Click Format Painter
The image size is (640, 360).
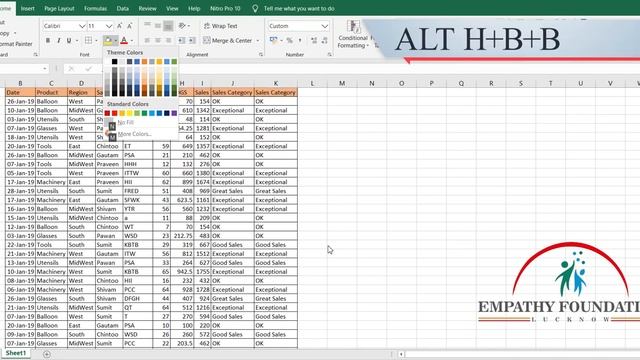(16, 44)
